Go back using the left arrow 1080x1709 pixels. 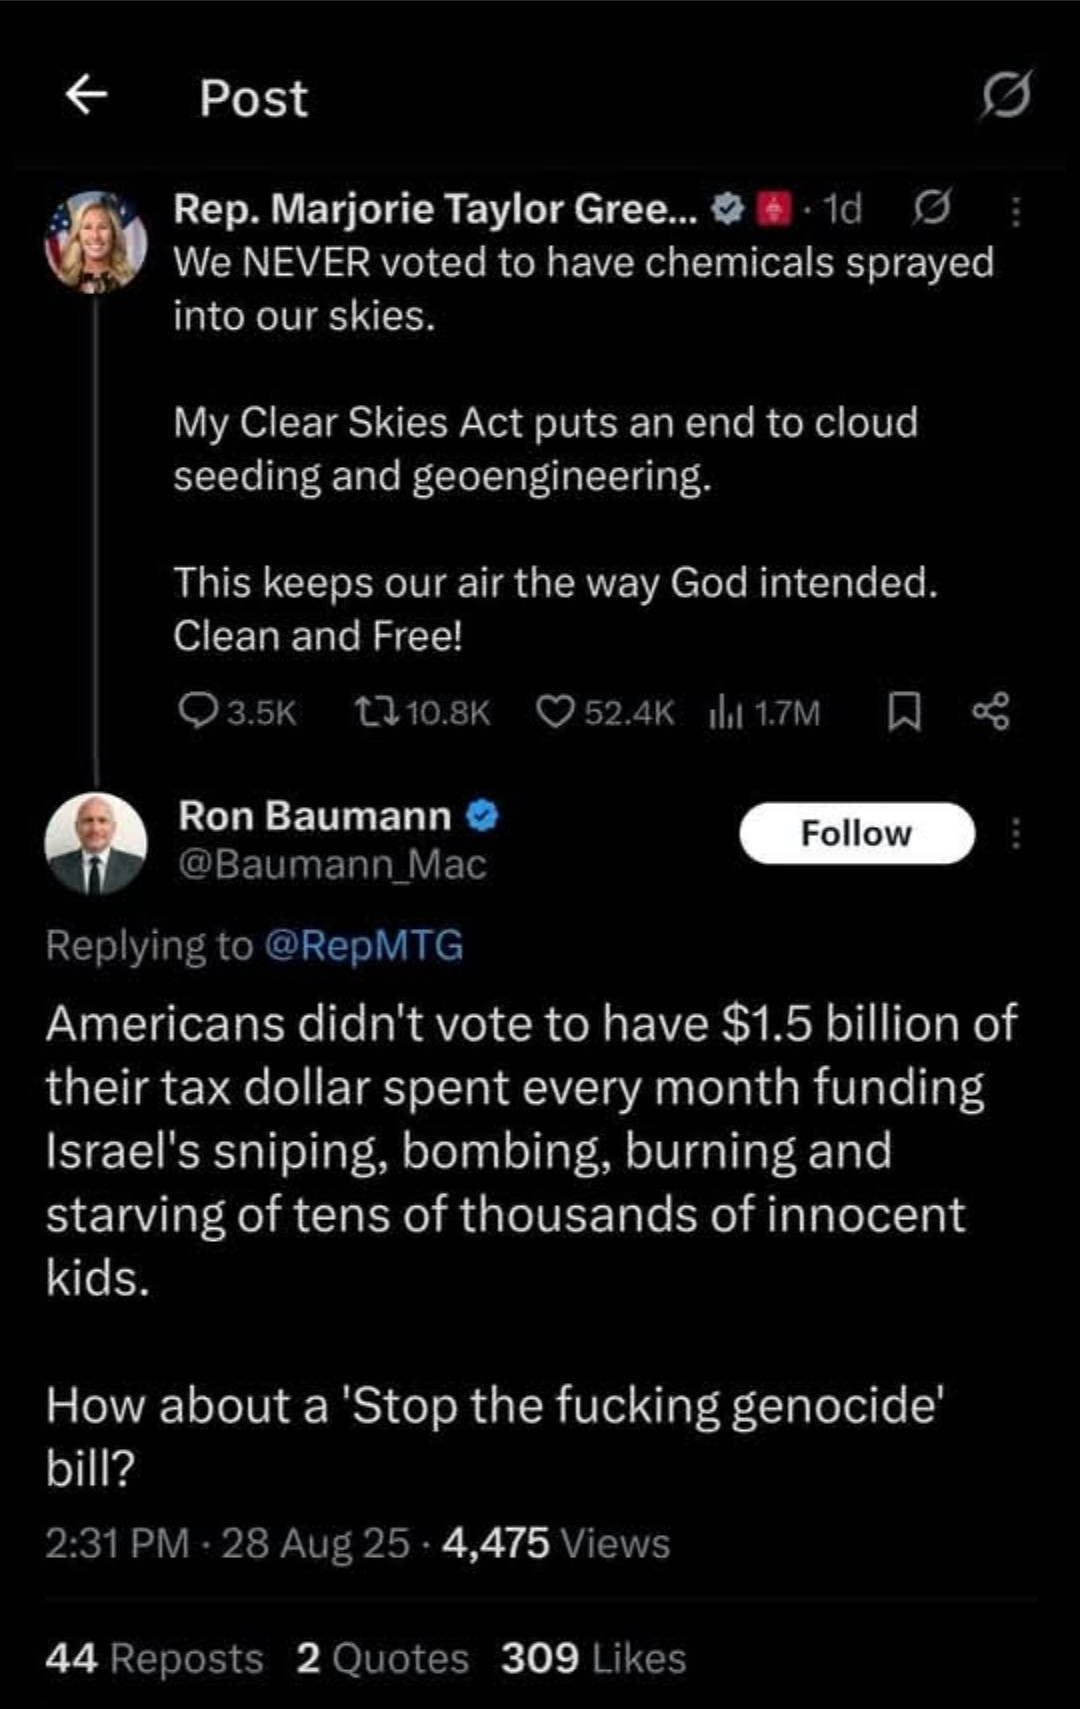[87, 95]
